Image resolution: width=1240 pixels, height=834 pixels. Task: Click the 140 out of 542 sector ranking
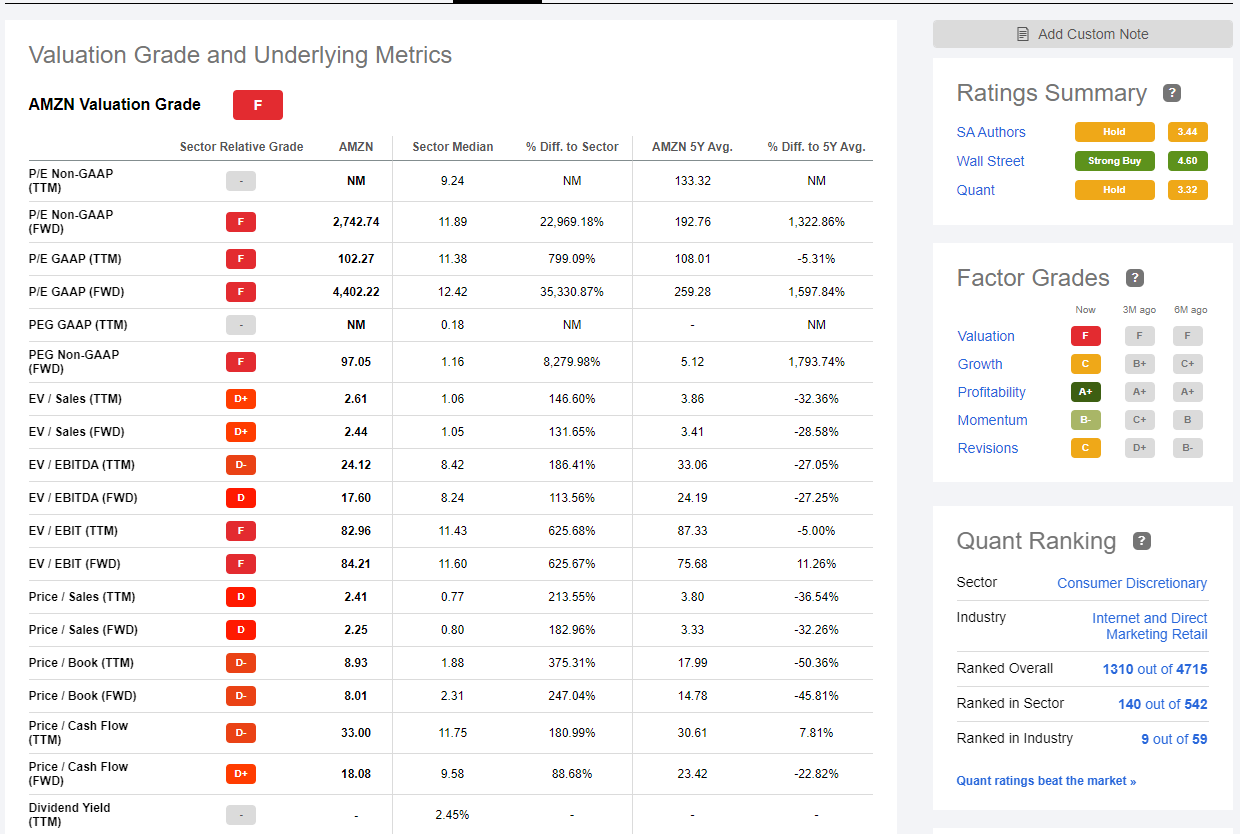(x=1163, y=704)
